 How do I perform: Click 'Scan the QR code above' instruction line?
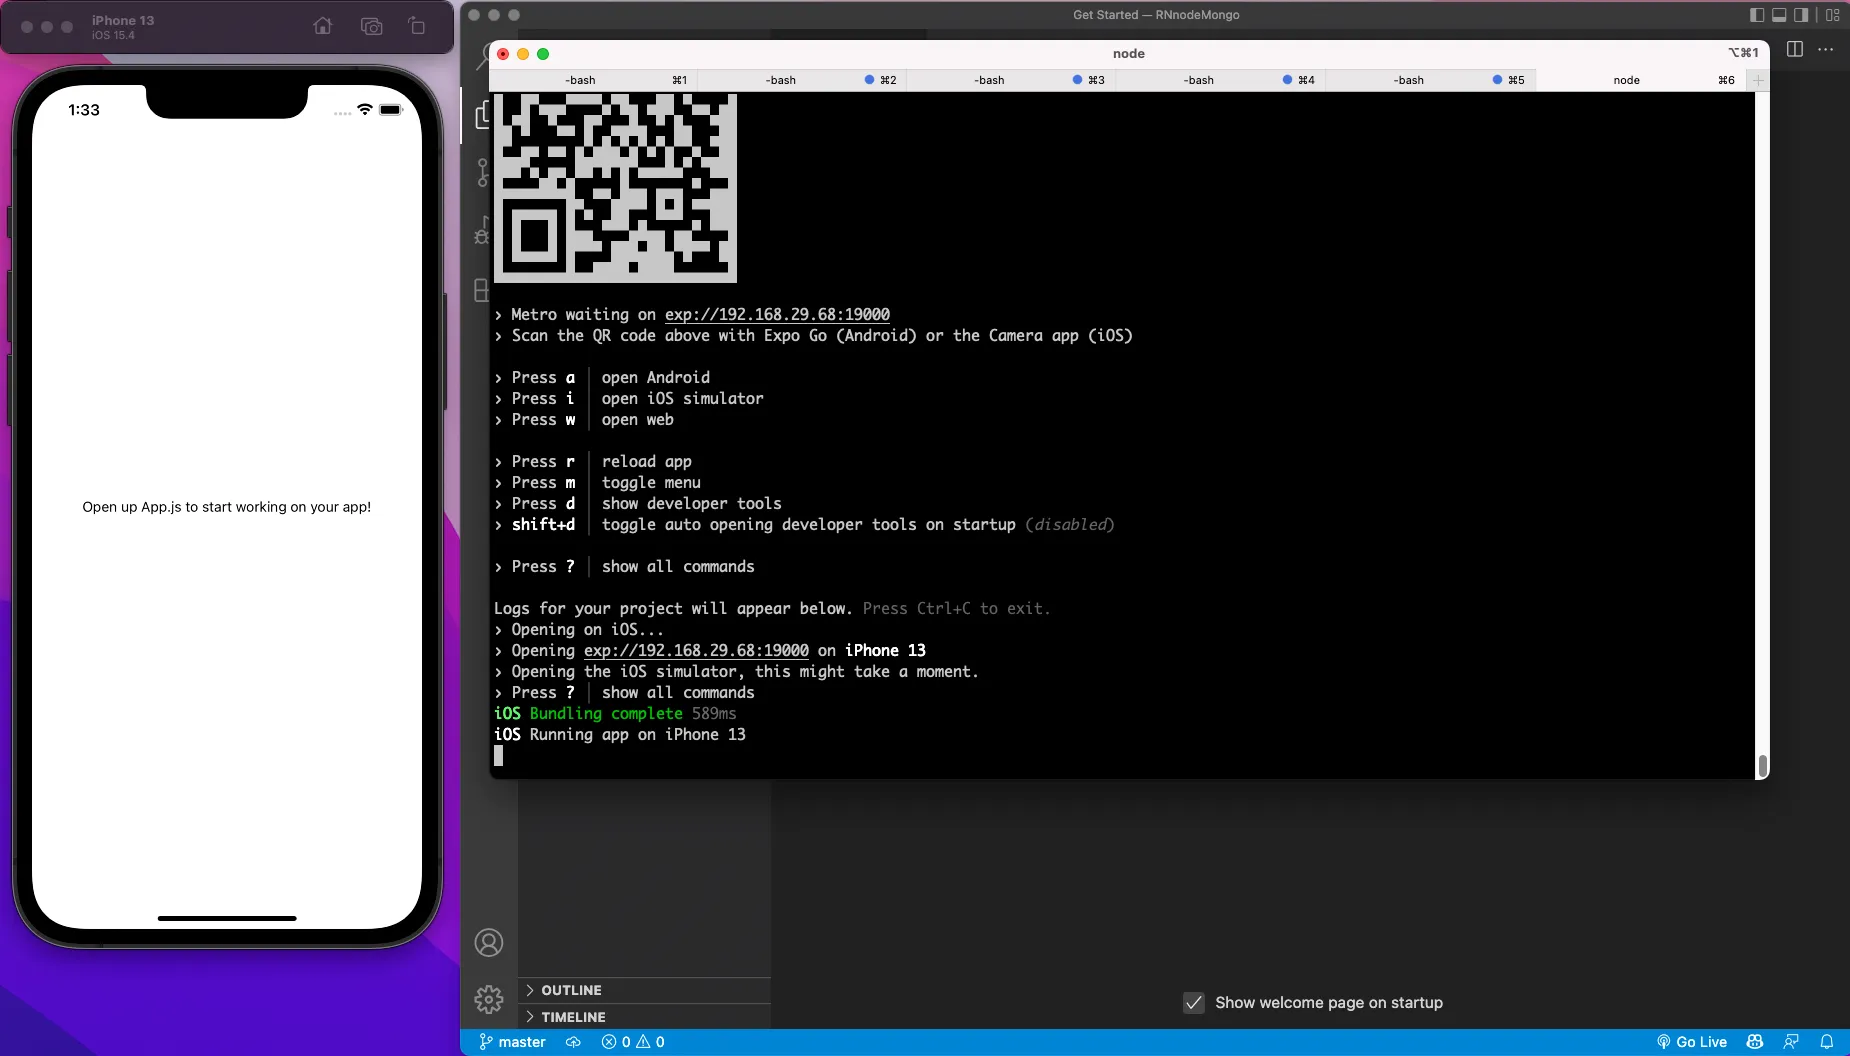(x=813, y=335)
